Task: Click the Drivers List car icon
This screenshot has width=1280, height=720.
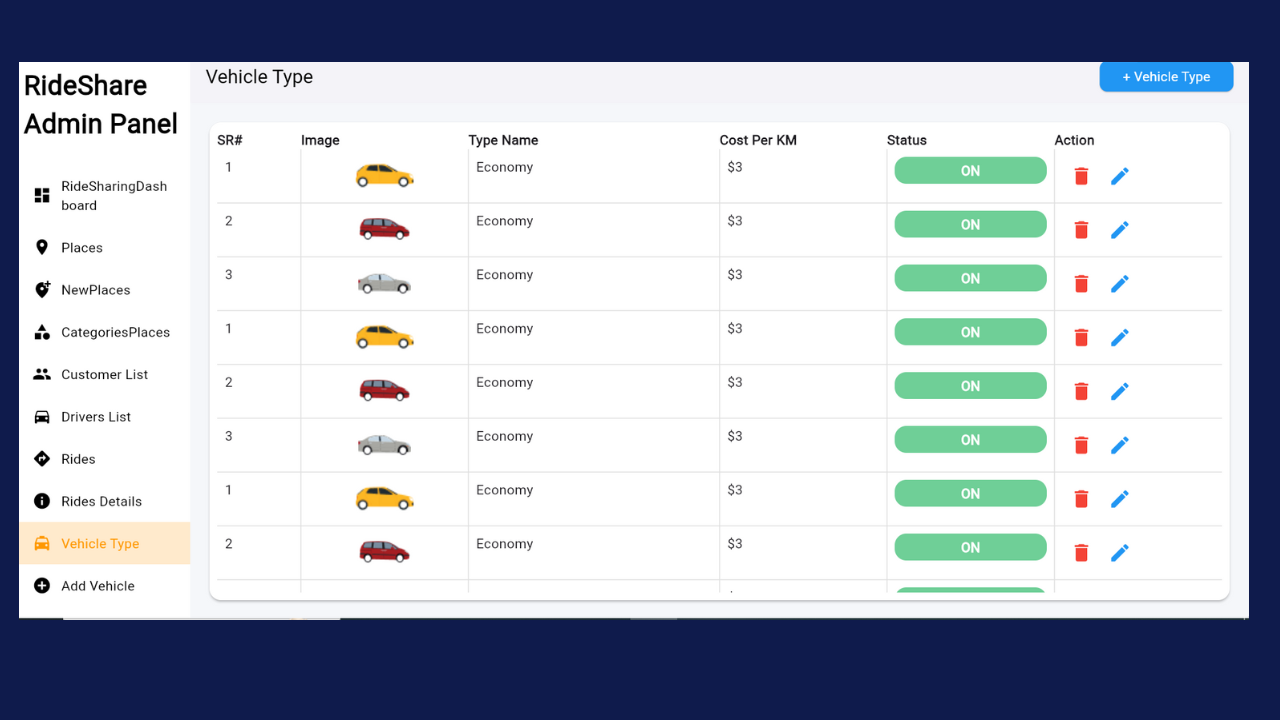Action: click(x=42, y=417)
